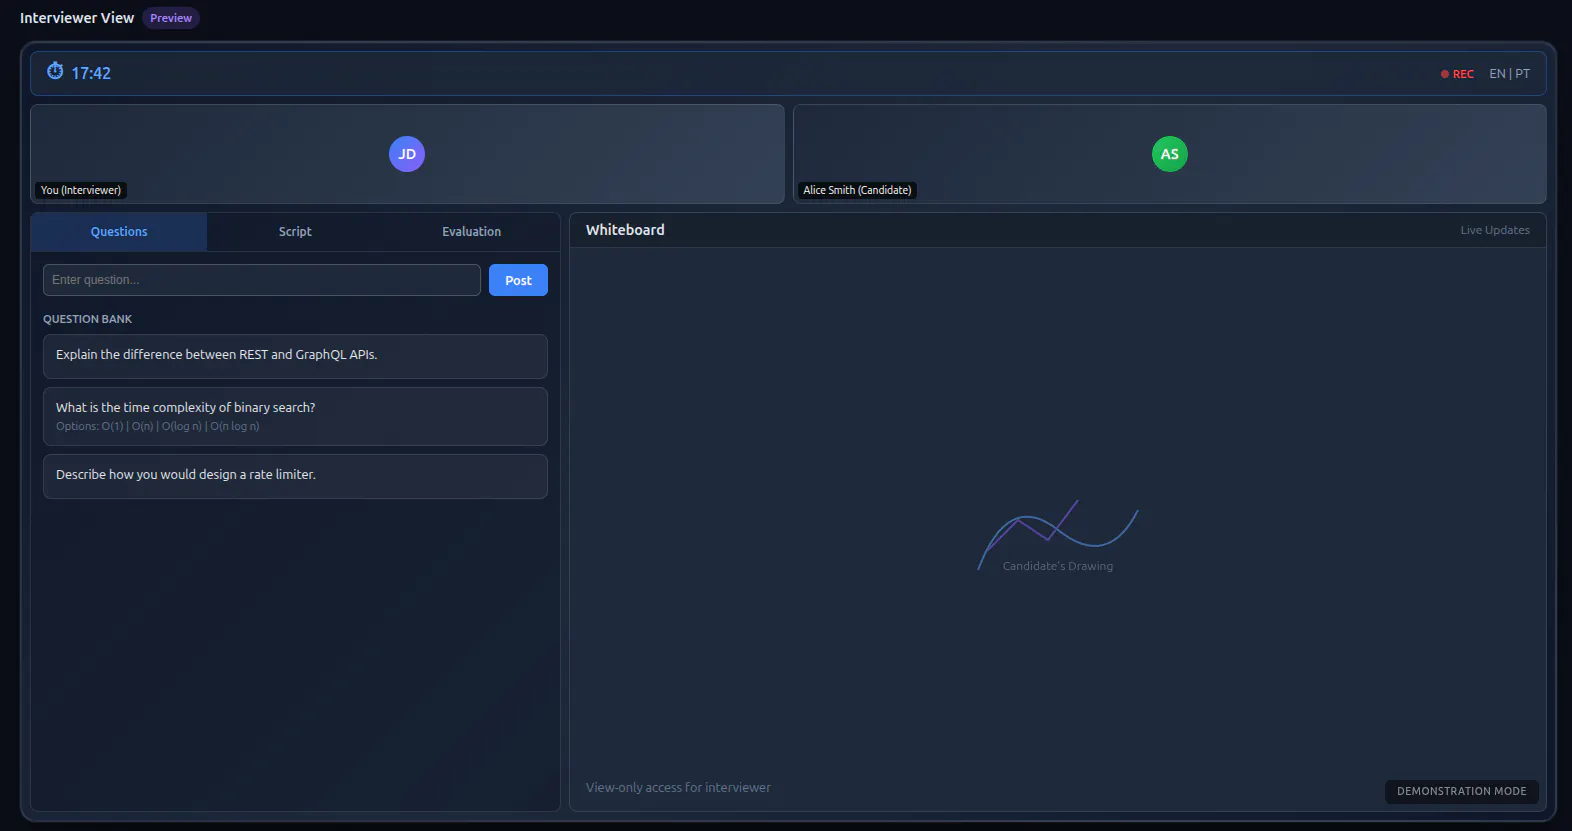This screenshot has width=1572, height=831.
Task: Click the Alice Smith (Candidate) label
Action: (857, 190)
